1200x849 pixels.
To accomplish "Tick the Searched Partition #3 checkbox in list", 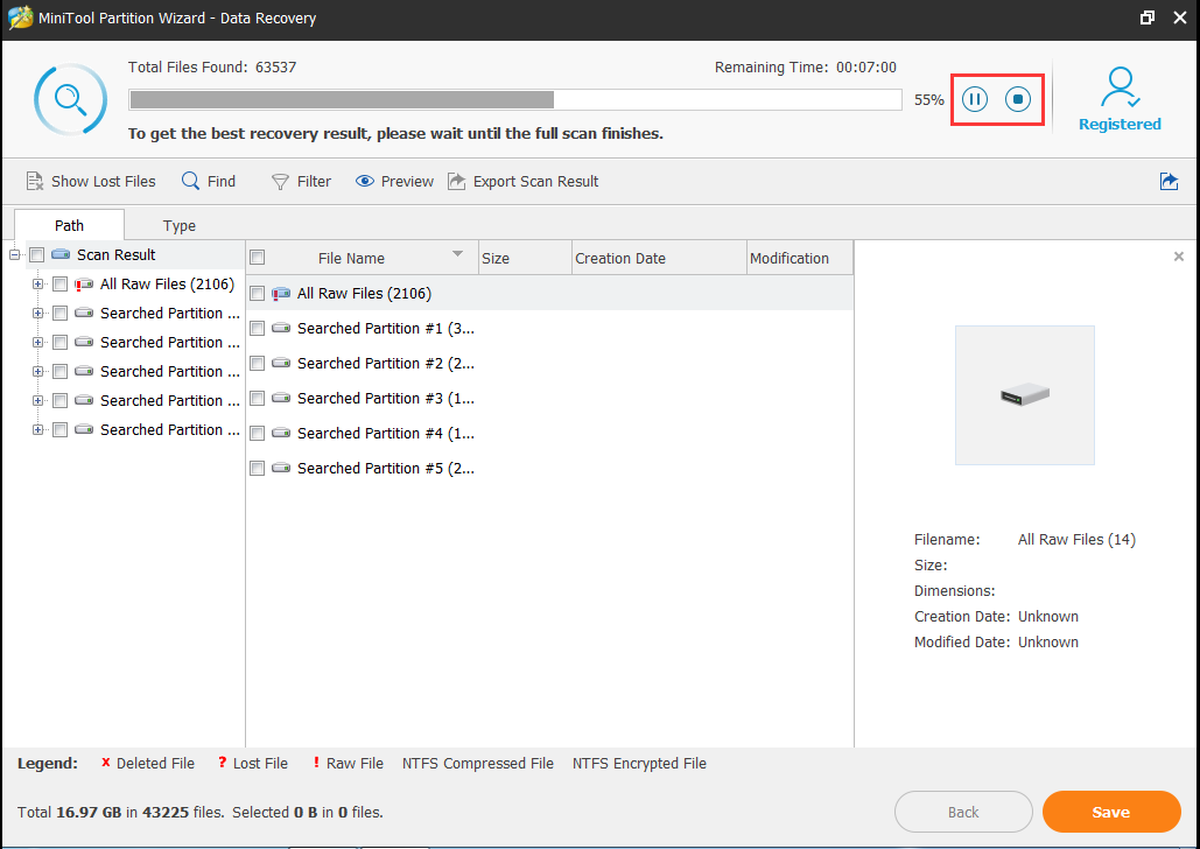I will pyautogui.click(x=257, y=398).
